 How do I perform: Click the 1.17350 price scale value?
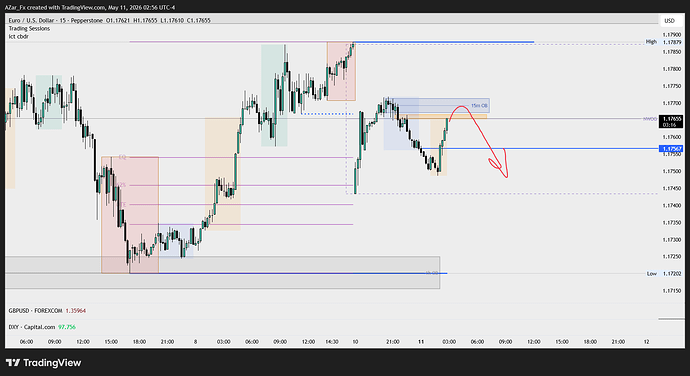[x=672, y=223]
